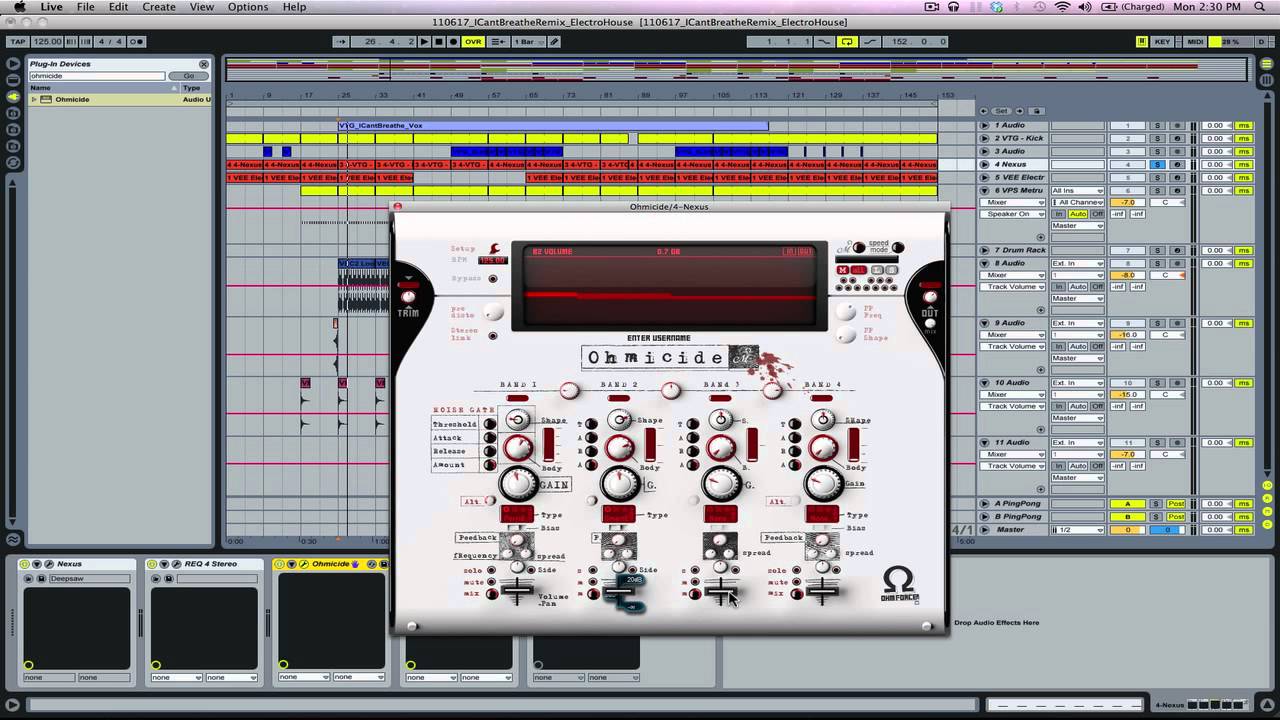The width and height of the screenshot is (1280, 720).
Task: Toggle the Ohmicide Bypass switch
Action: click(x=493, y=278)
